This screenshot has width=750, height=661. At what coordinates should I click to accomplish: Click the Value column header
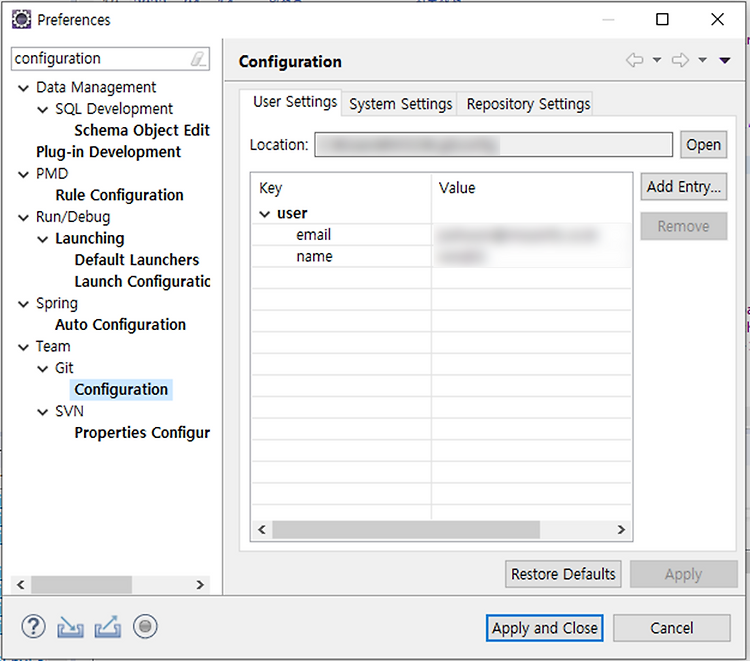tap(531, 188)
